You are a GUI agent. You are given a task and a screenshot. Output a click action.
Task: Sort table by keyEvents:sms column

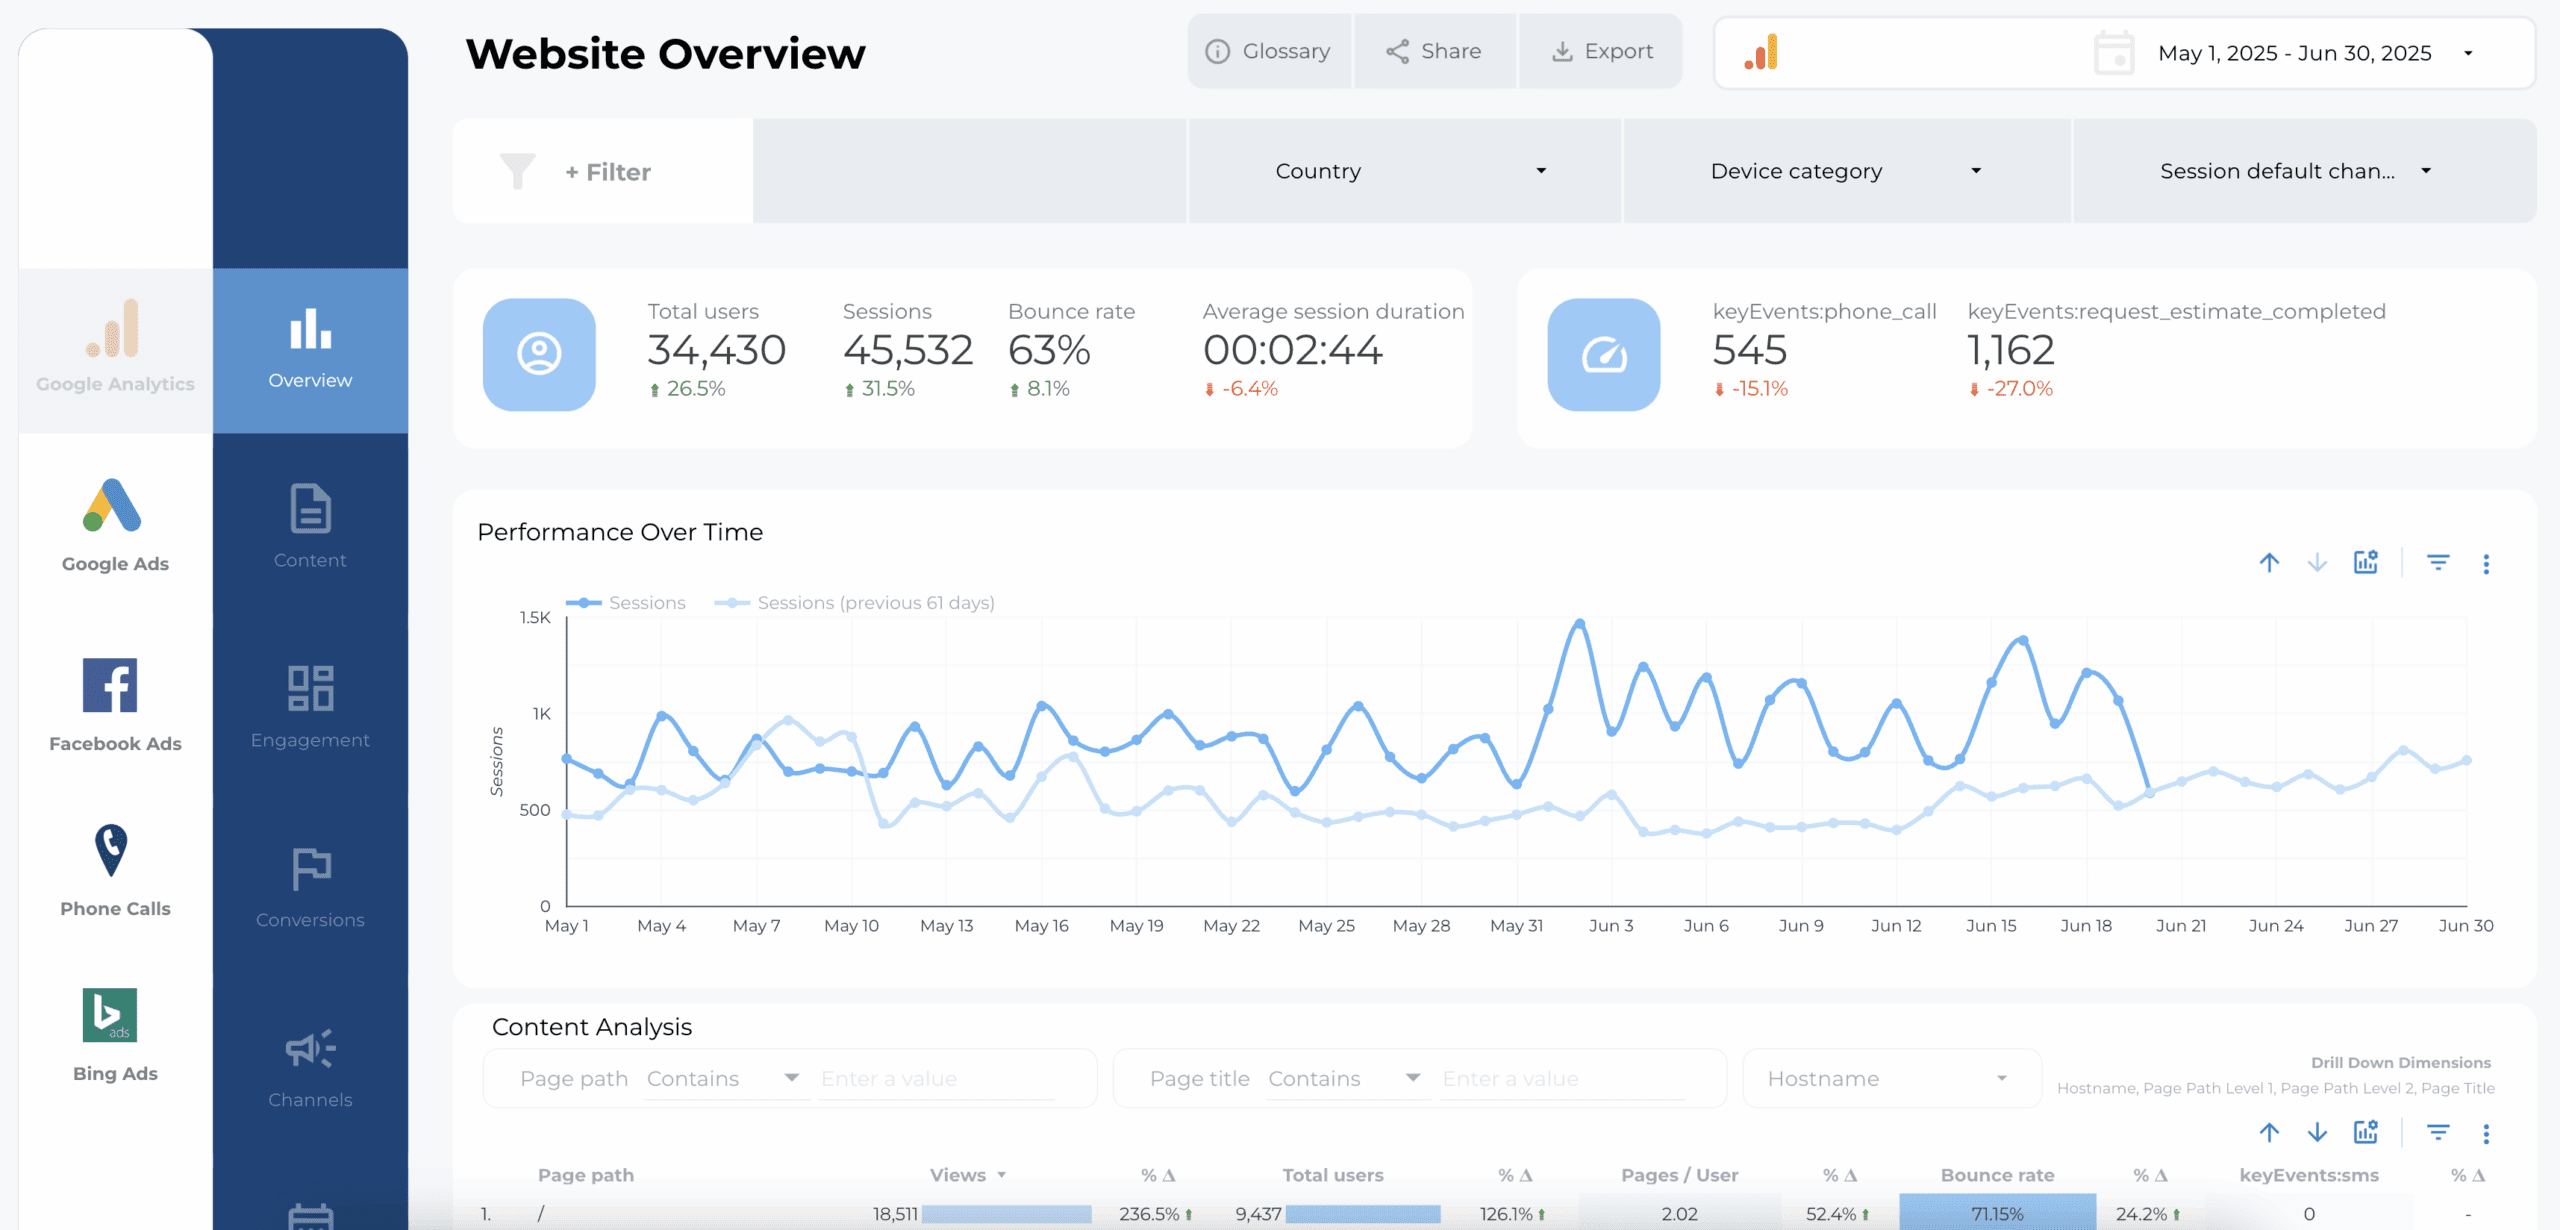(x=2309, y=1175)
